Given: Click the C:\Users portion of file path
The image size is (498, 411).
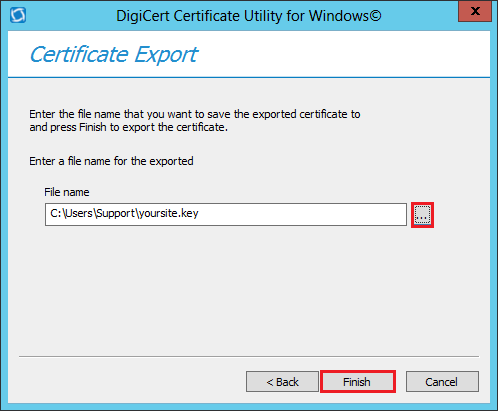Looking at the screenshot, I should pos(71,213).
